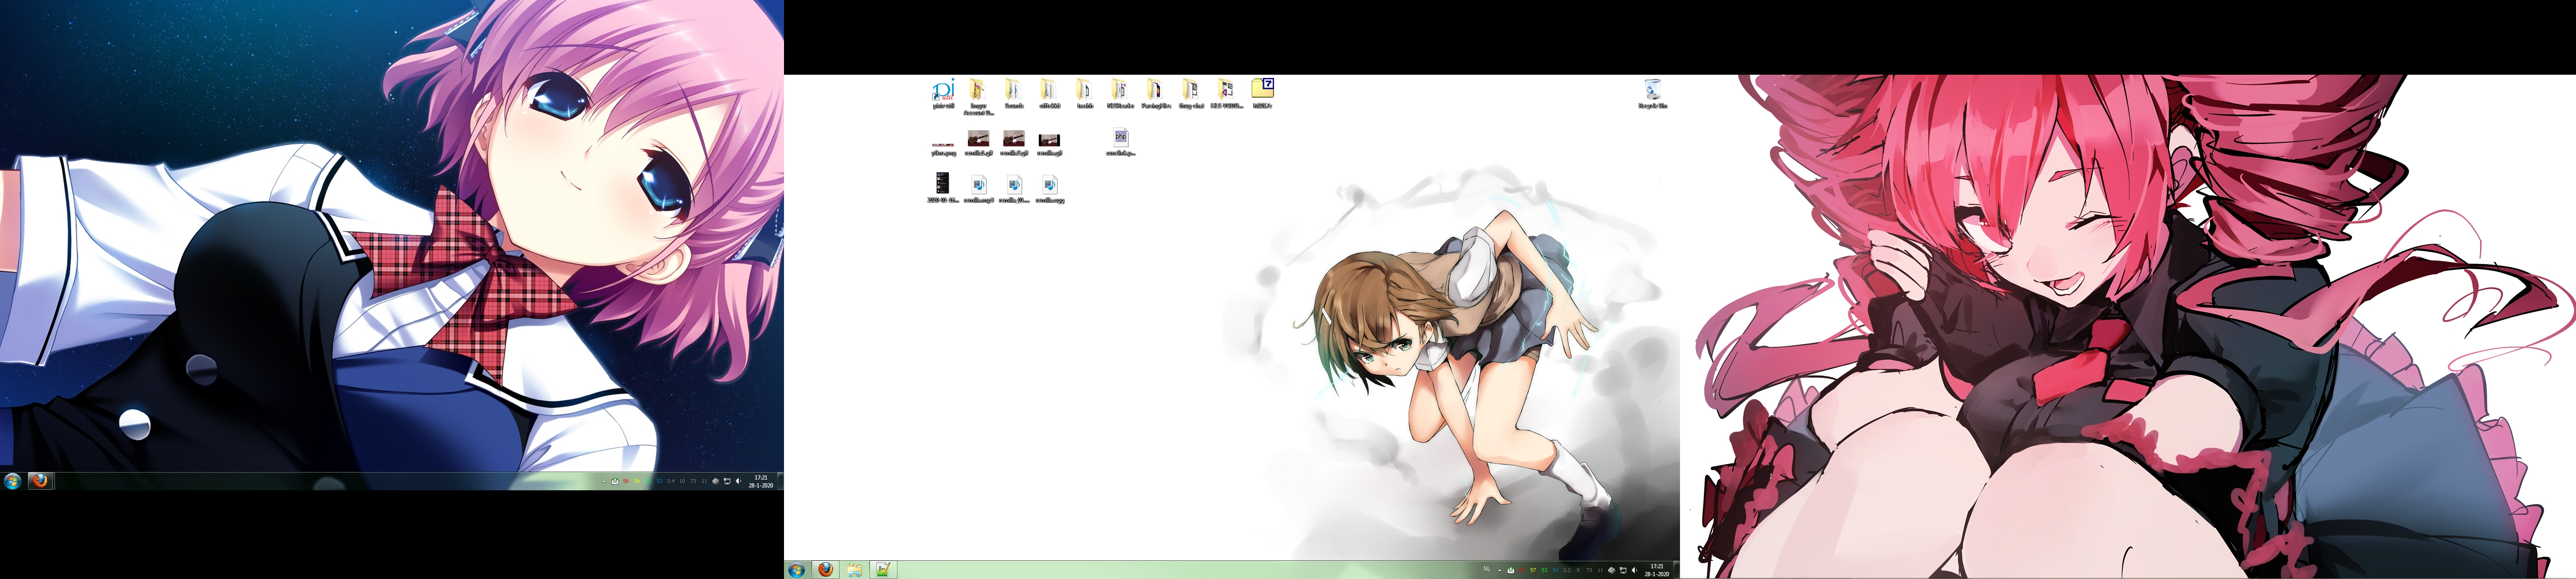
Task: Click the clock on left monitor taskbar
Action: (761, 481)
